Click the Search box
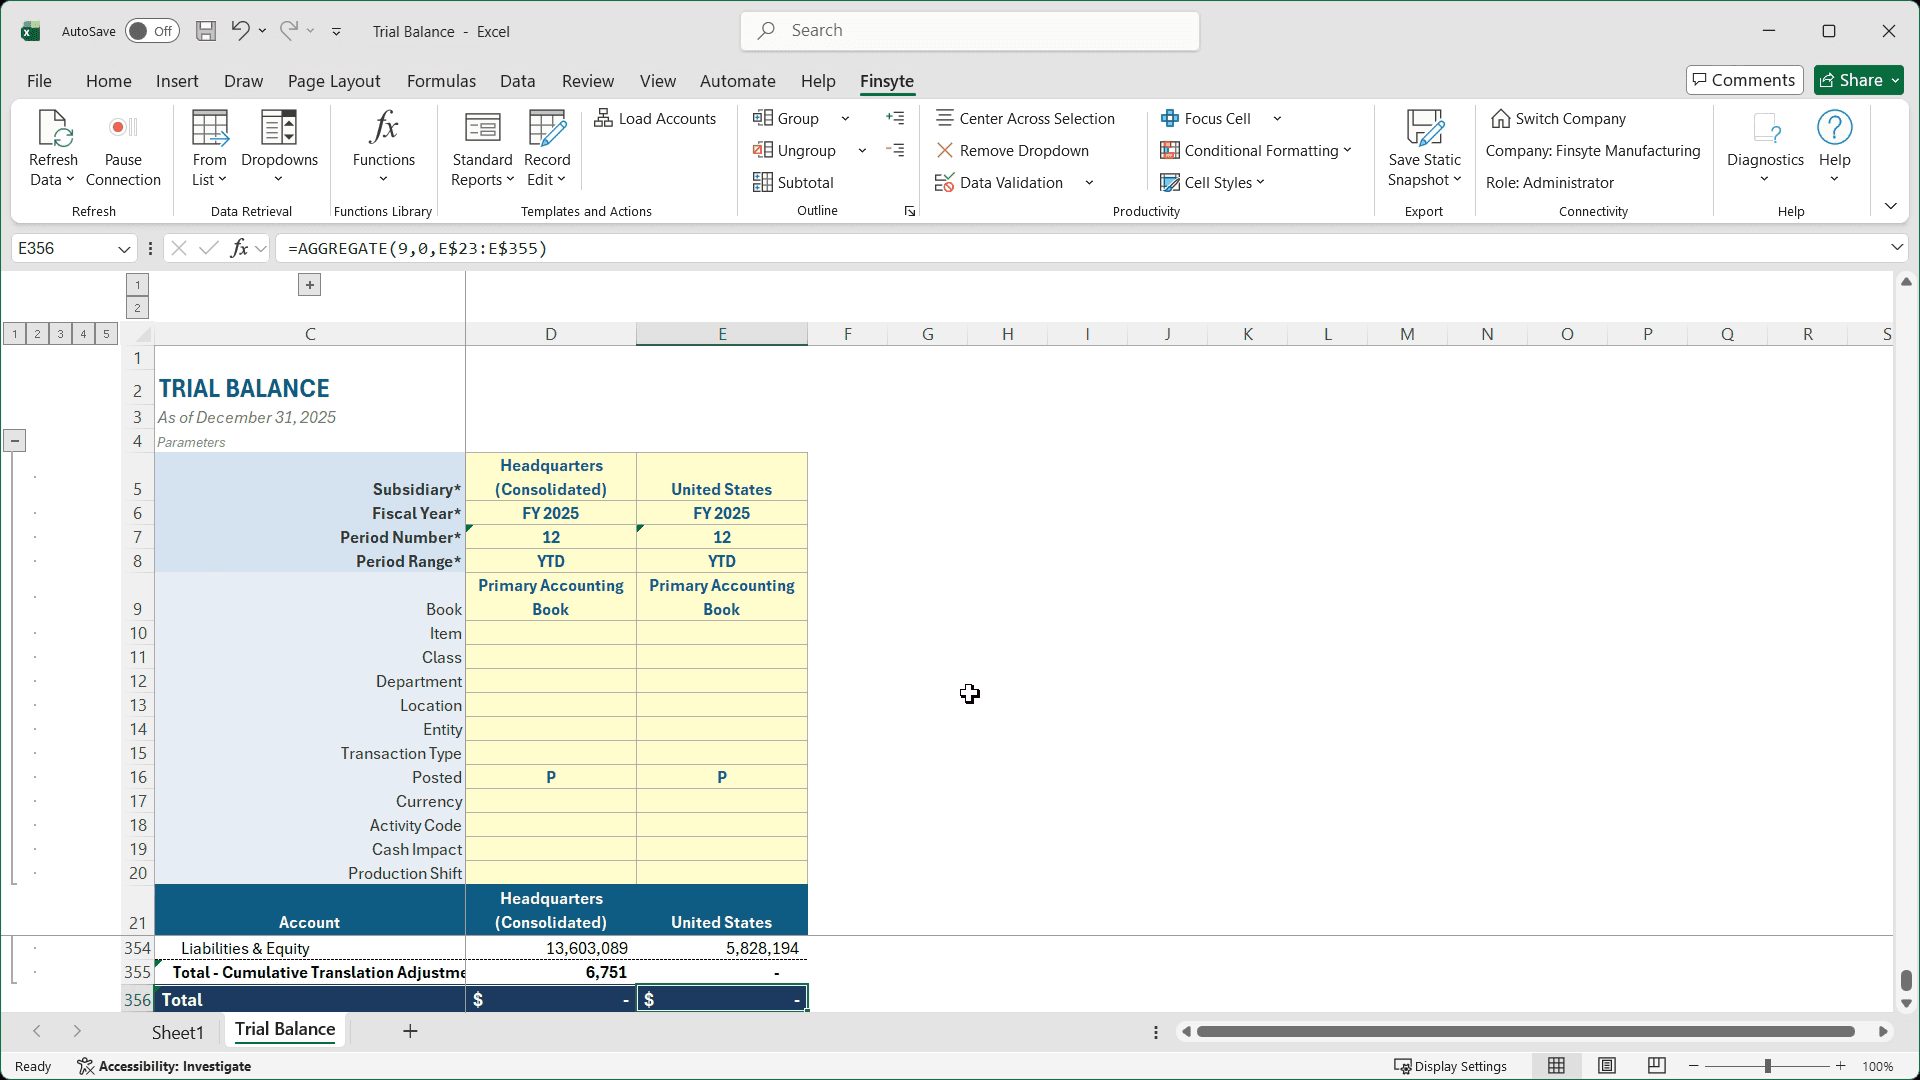Viewport: 1920px width, 1080px height. 970,31
